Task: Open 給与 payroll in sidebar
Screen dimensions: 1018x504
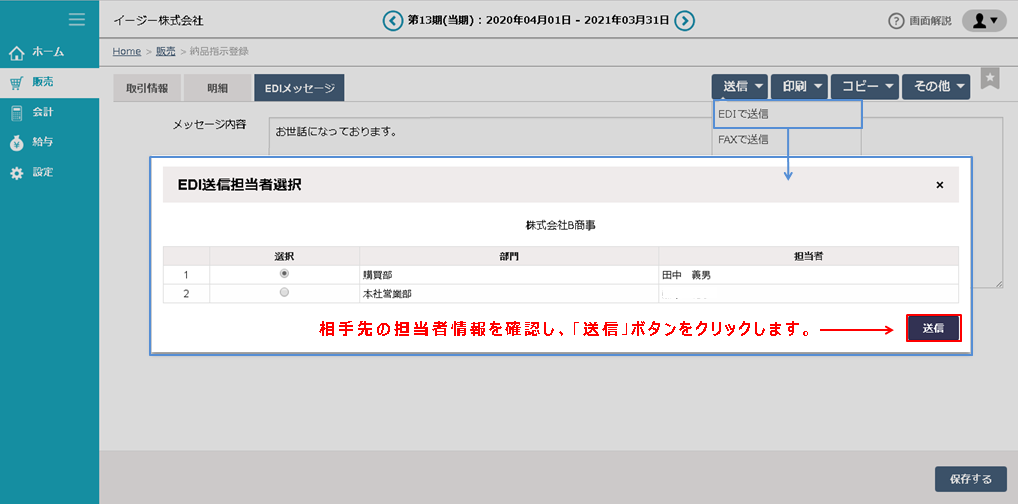Action: (x=42, y=142)
